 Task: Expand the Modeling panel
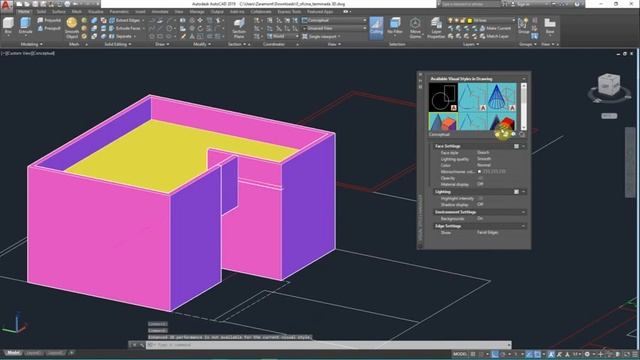tap(31, 44)
